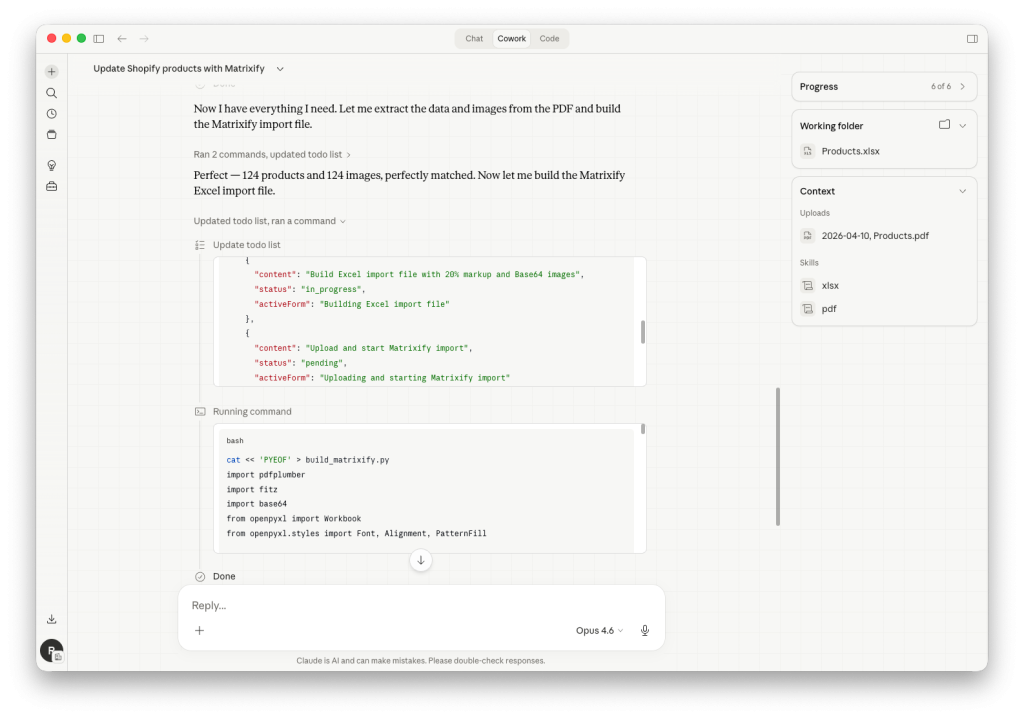1024x719 pixels.
Task: Activate the microphone icon in the reply bar
Action: (644, 630)
